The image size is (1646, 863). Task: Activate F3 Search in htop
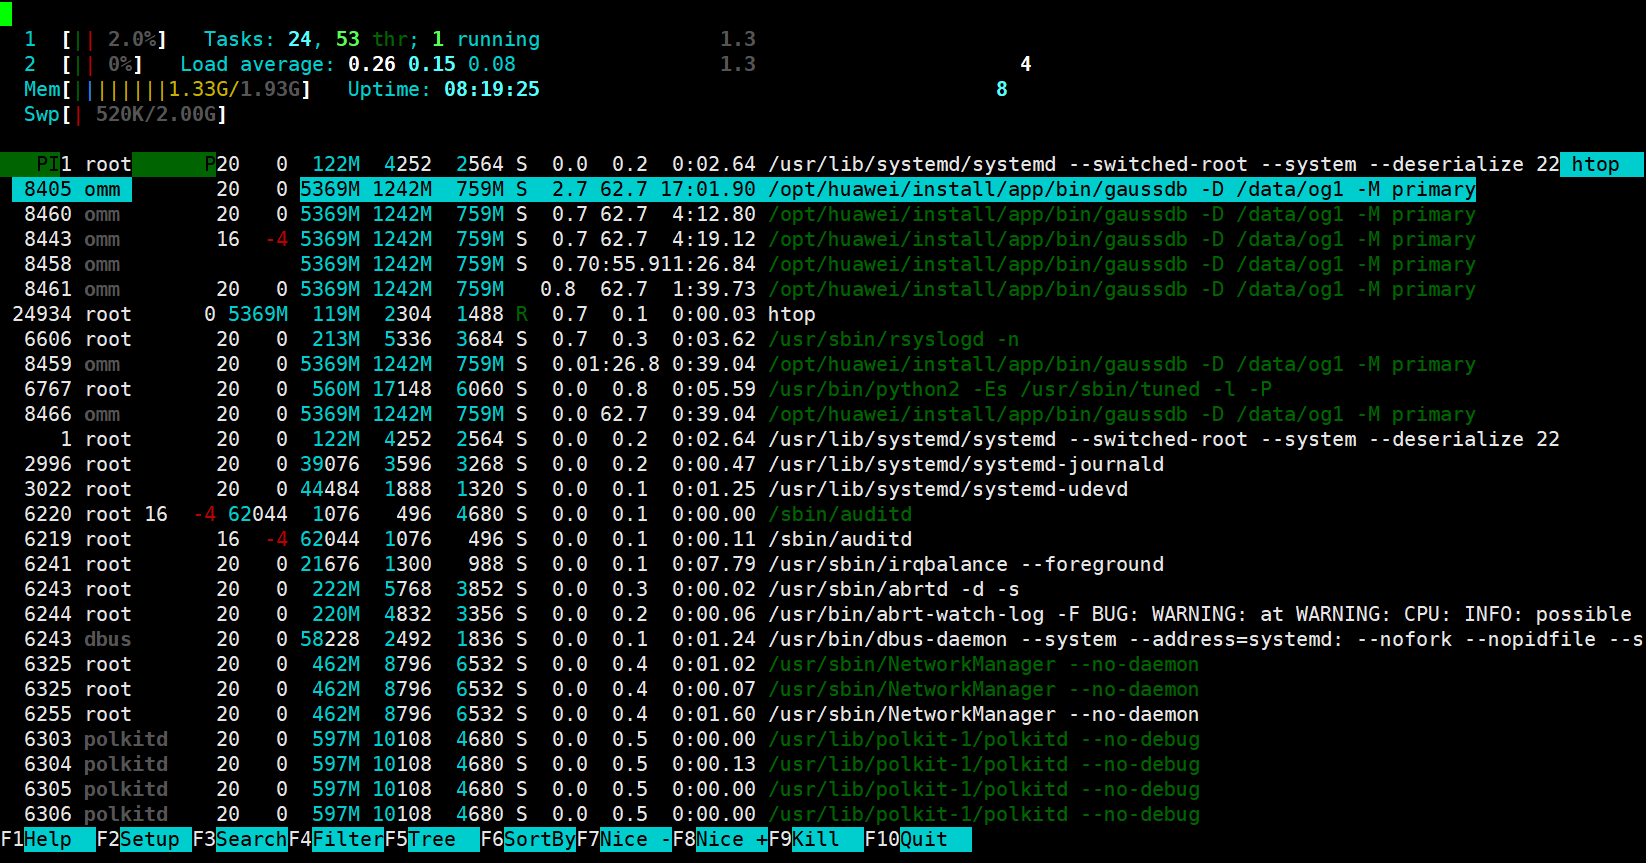[240, 839]
